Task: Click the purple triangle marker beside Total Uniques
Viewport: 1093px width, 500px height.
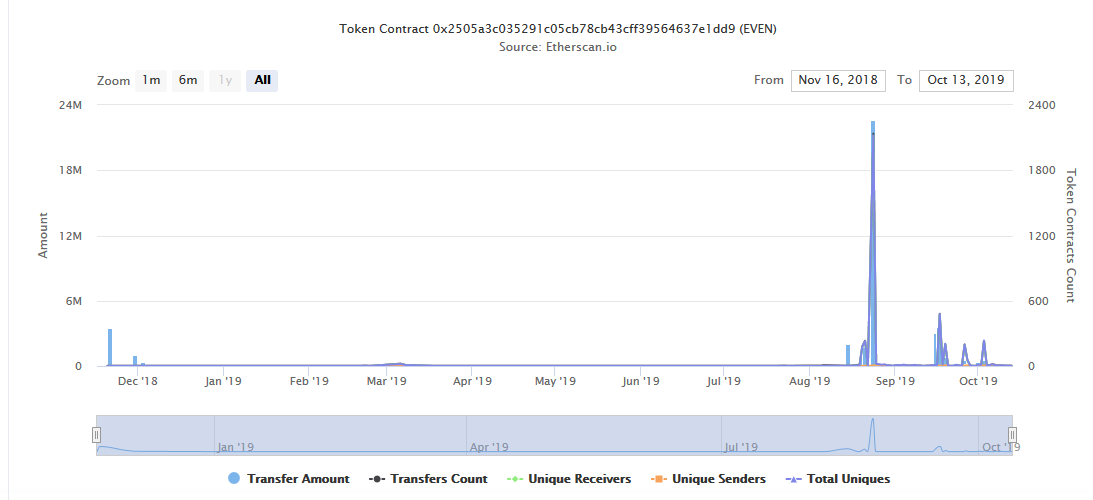Action: coord(792,479)
